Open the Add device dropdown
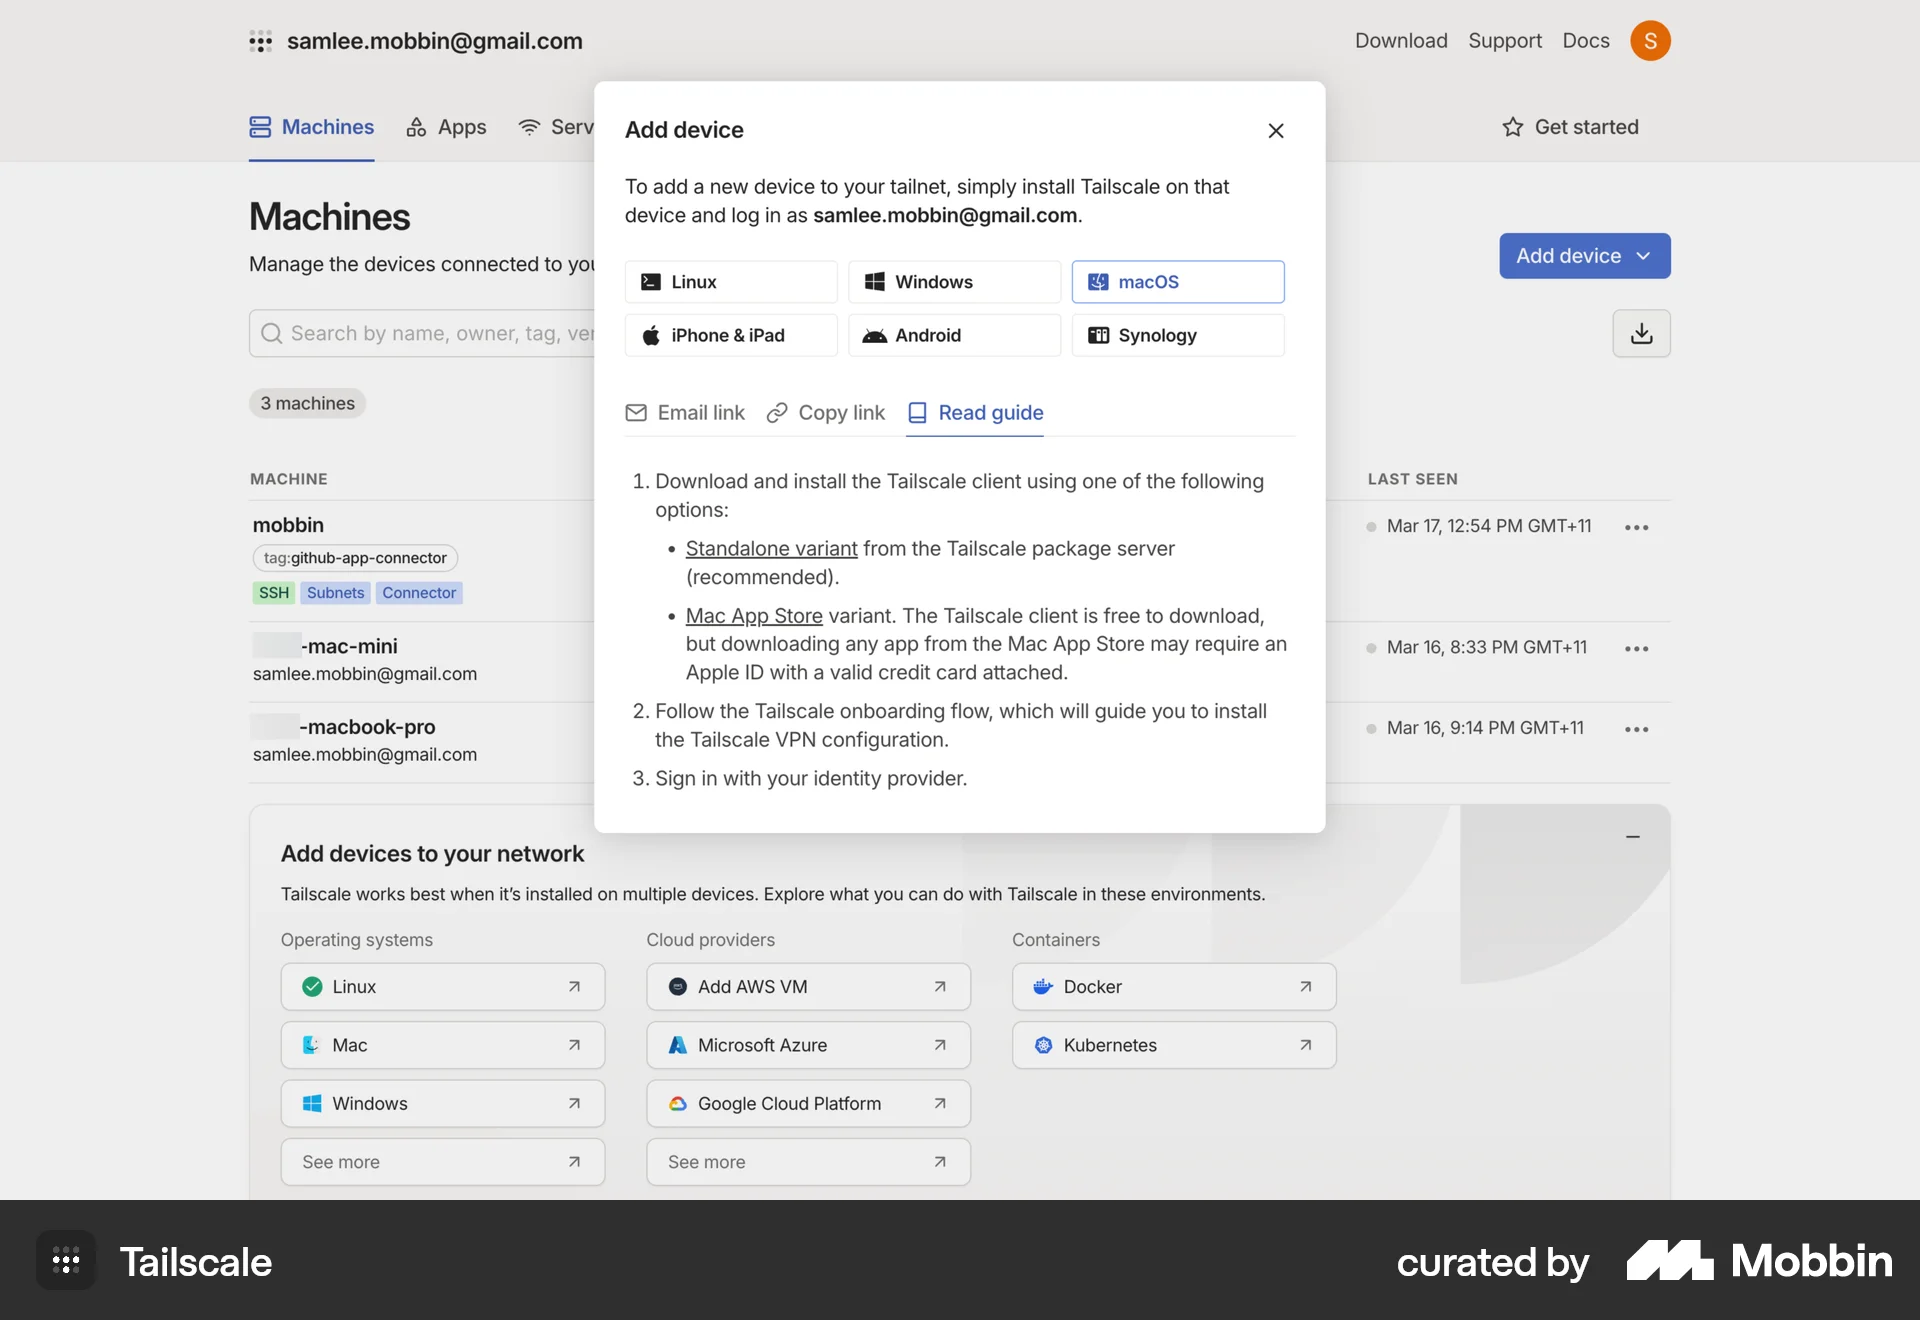 click(1584, 256)
